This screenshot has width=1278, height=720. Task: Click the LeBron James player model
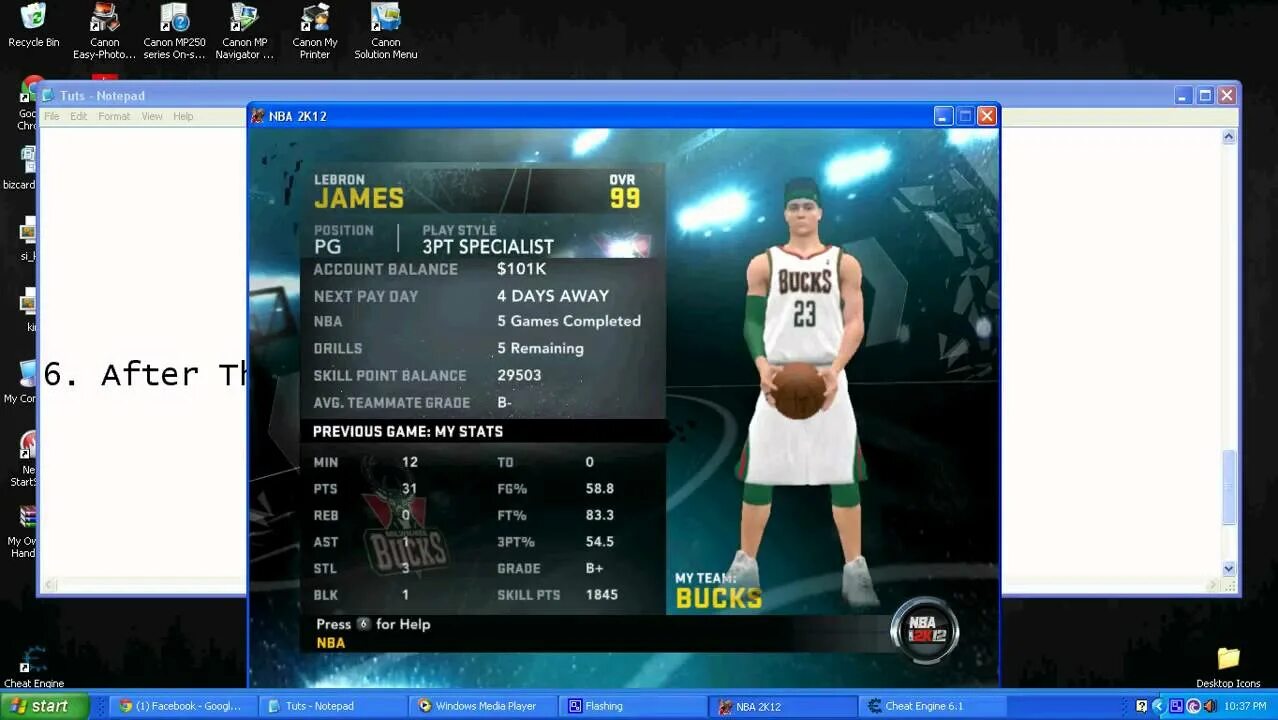803,390
